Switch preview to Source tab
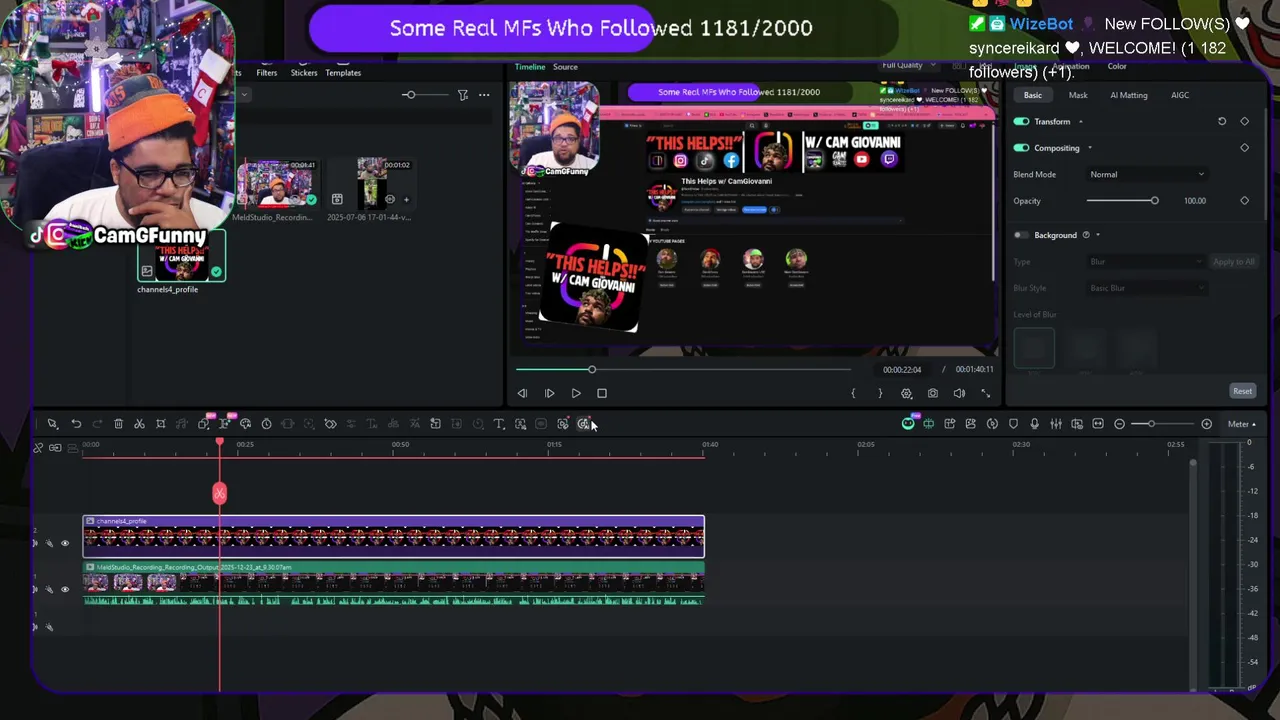The width and height of the screenshot is (1280, 720). tap(565, 67)
